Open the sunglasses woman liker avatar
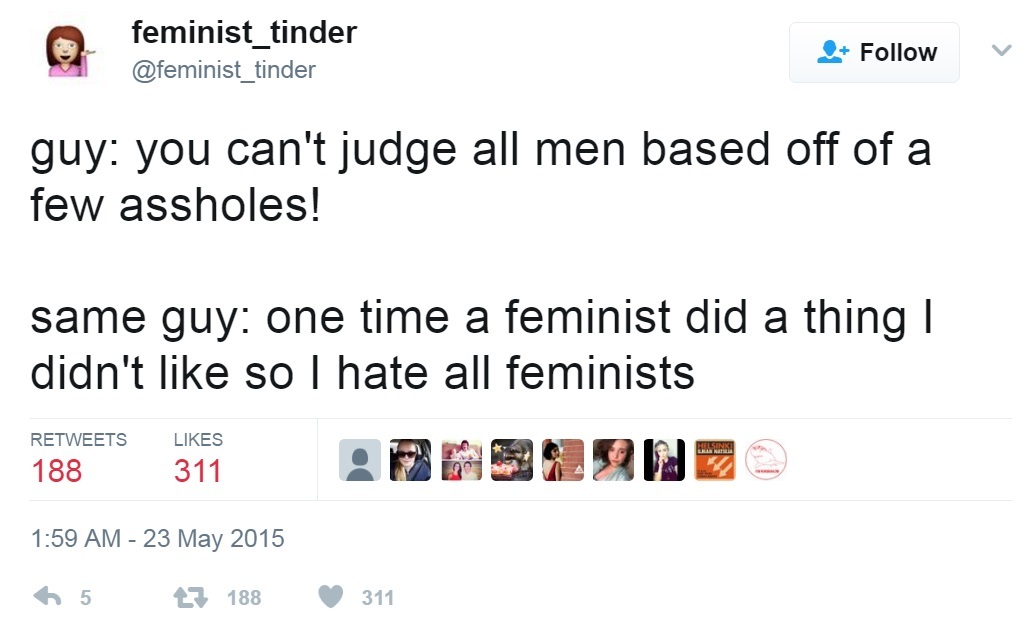 click(410, 460)
